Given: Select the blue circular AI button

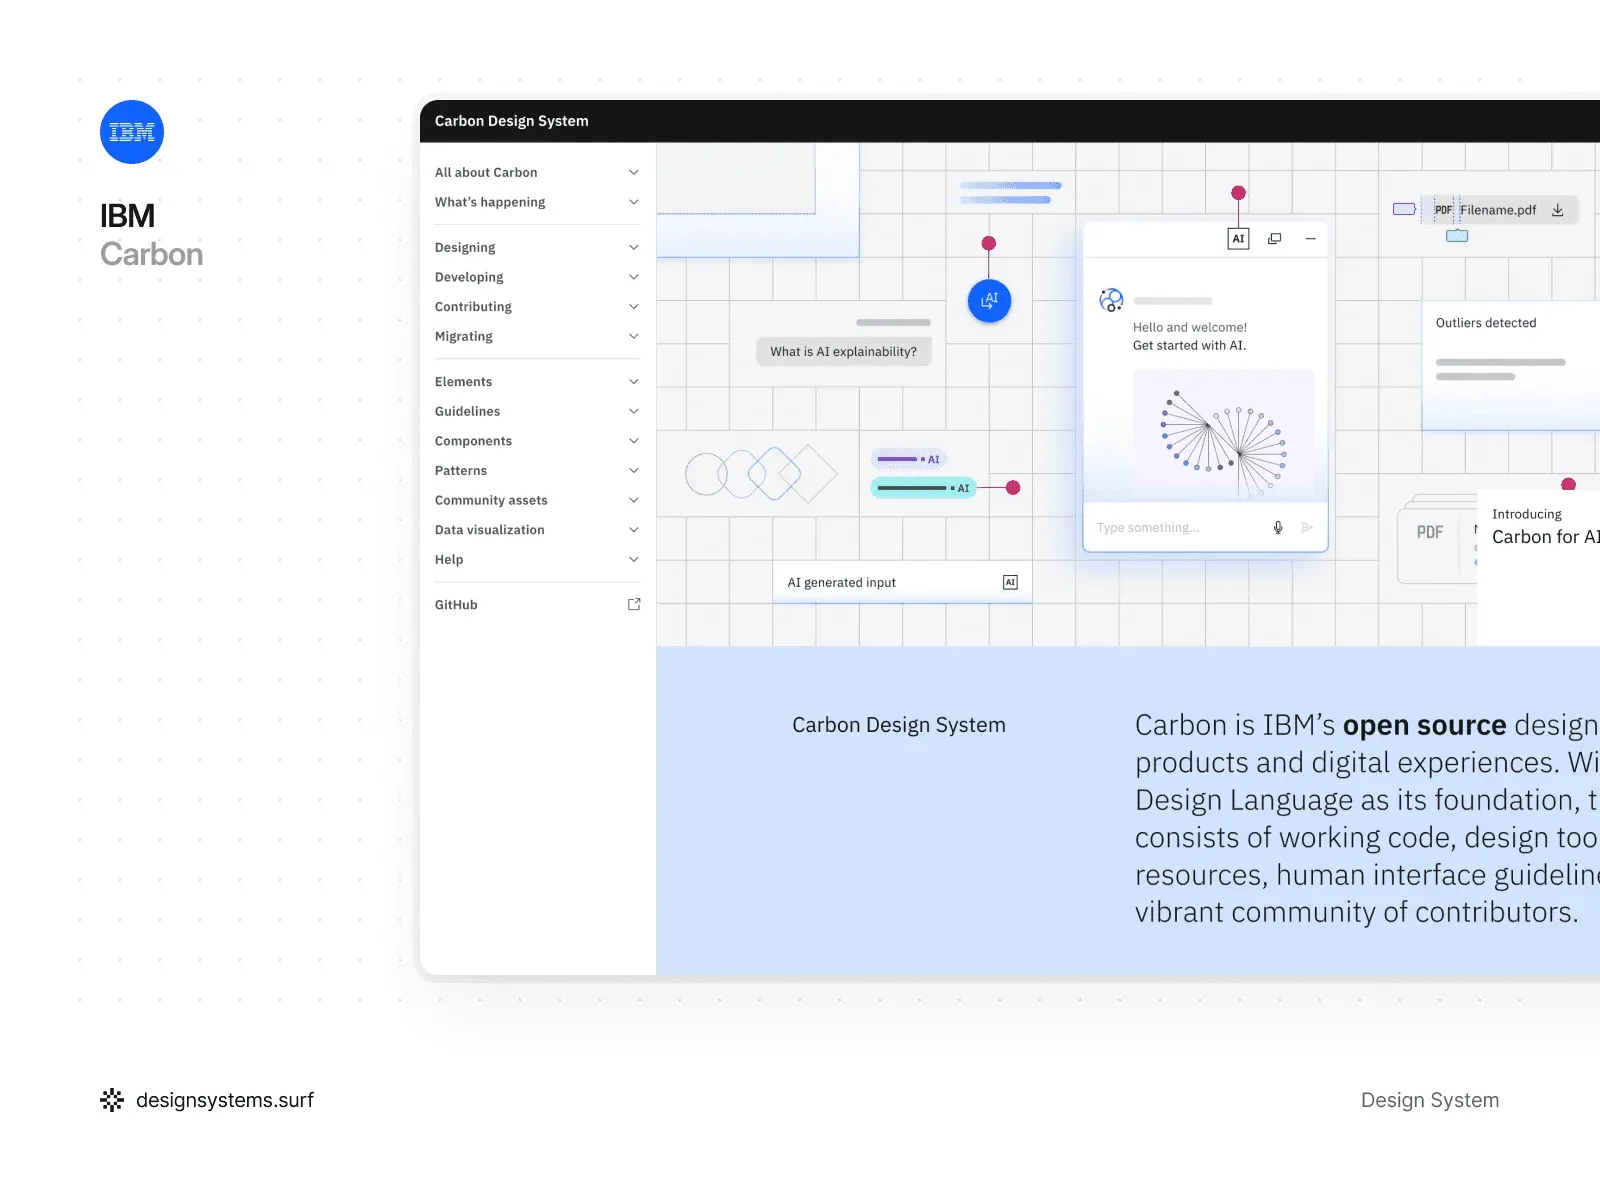Looking at the screenshot, I should click(988, 300).
